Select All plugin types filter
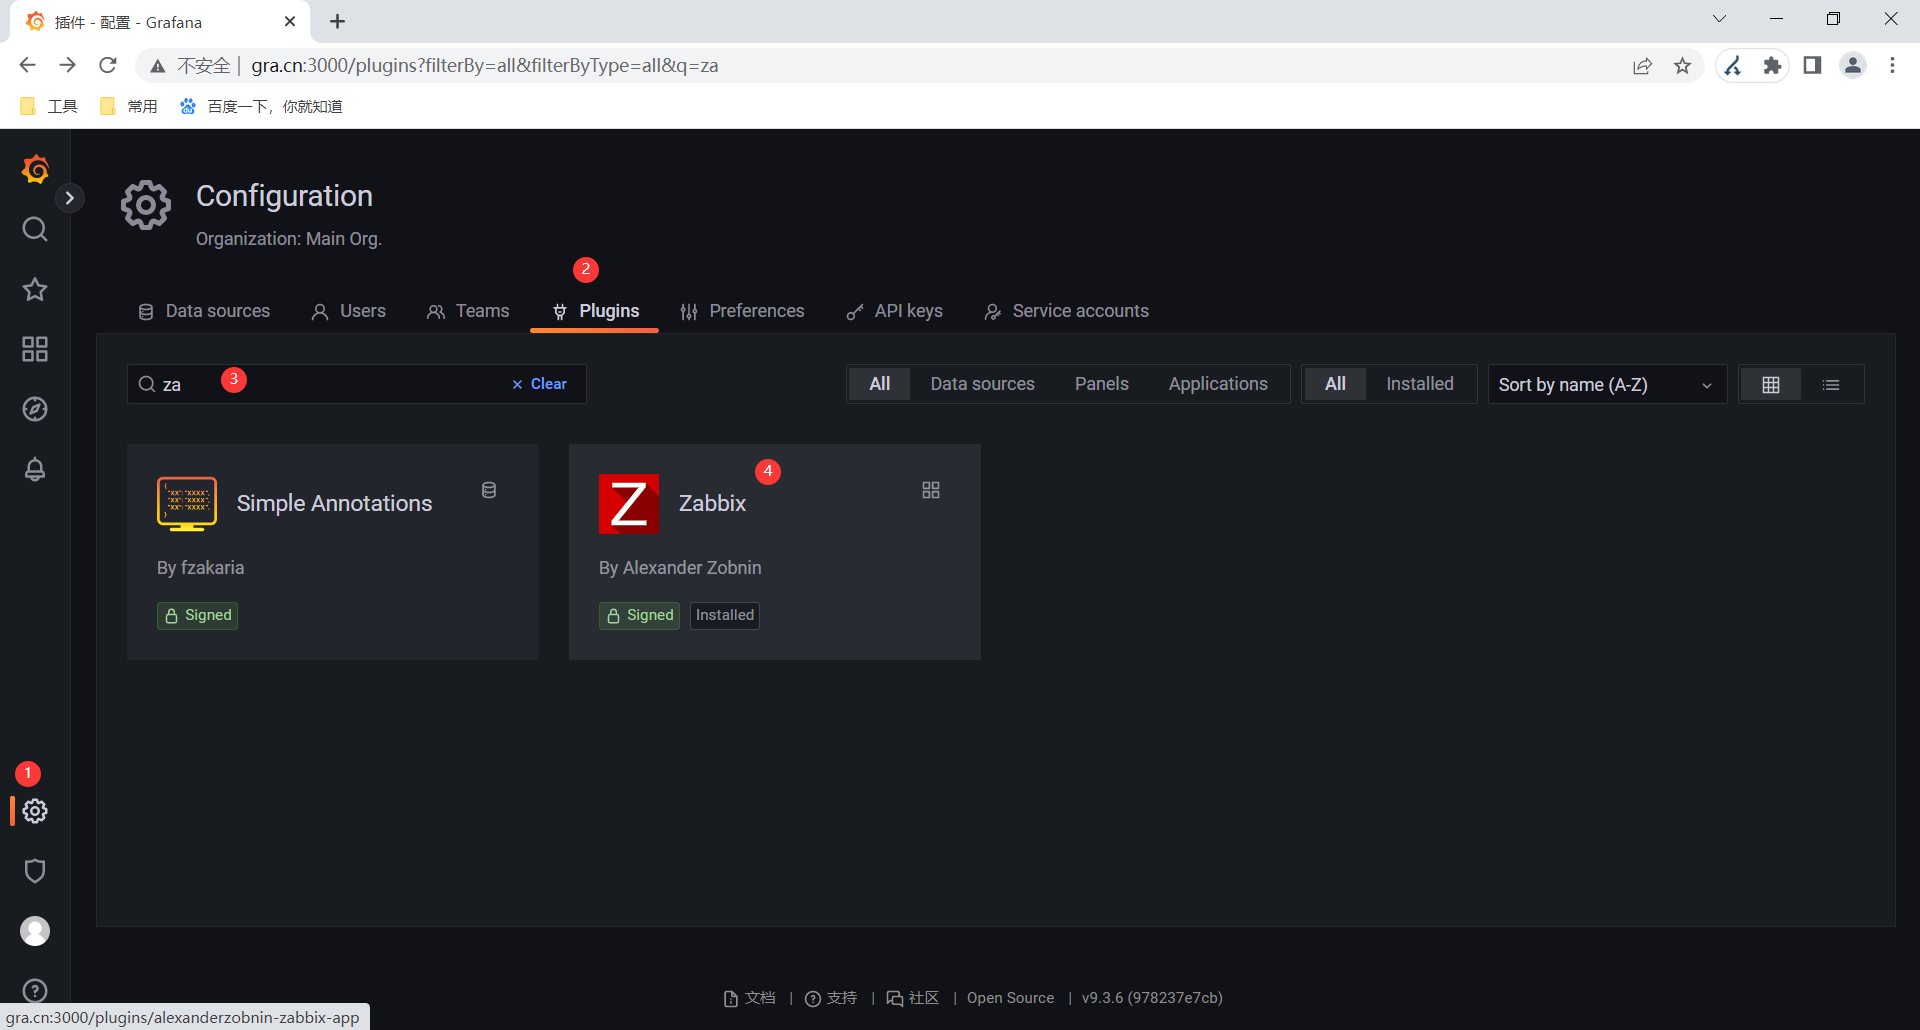1920x1030 pixels. click(880, 384)
